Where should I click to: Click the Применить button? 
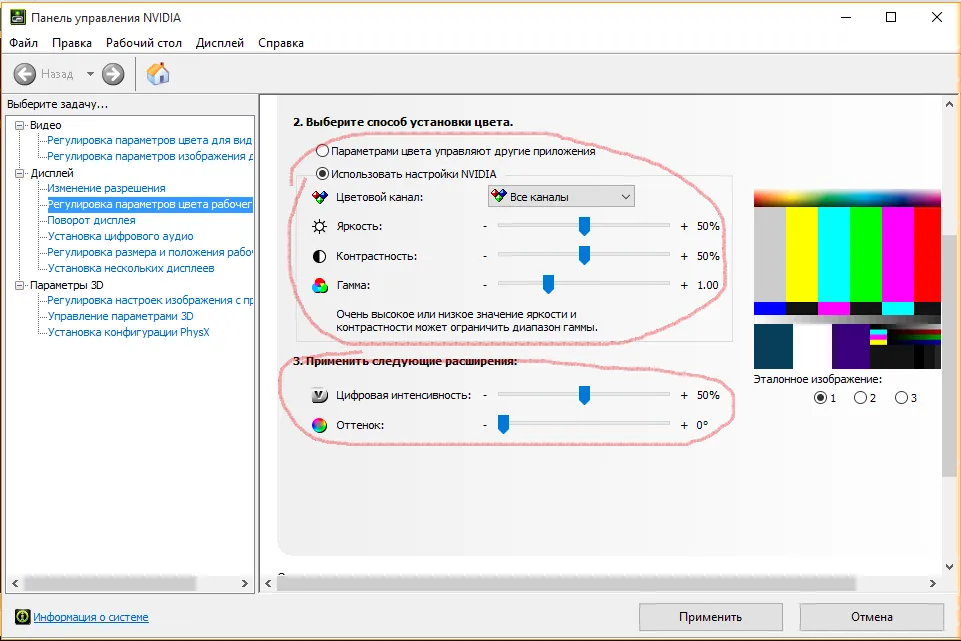[710, 617]
